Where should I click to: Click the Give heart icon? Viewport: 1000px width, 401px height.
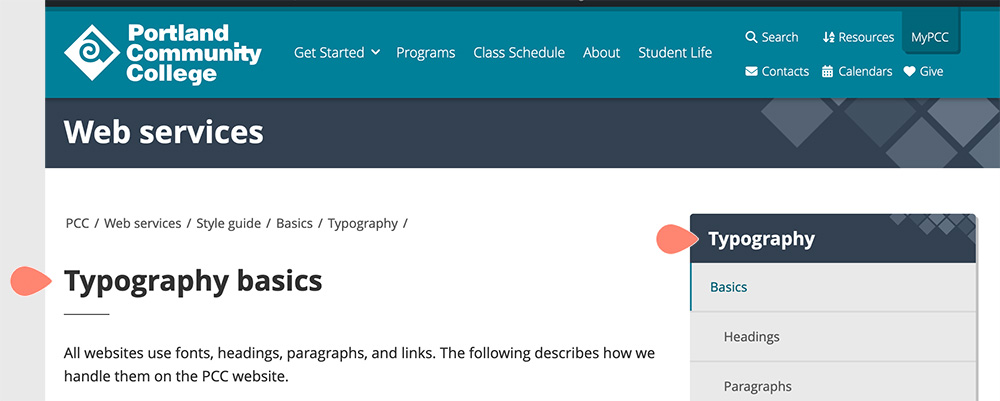coord(909,71)
